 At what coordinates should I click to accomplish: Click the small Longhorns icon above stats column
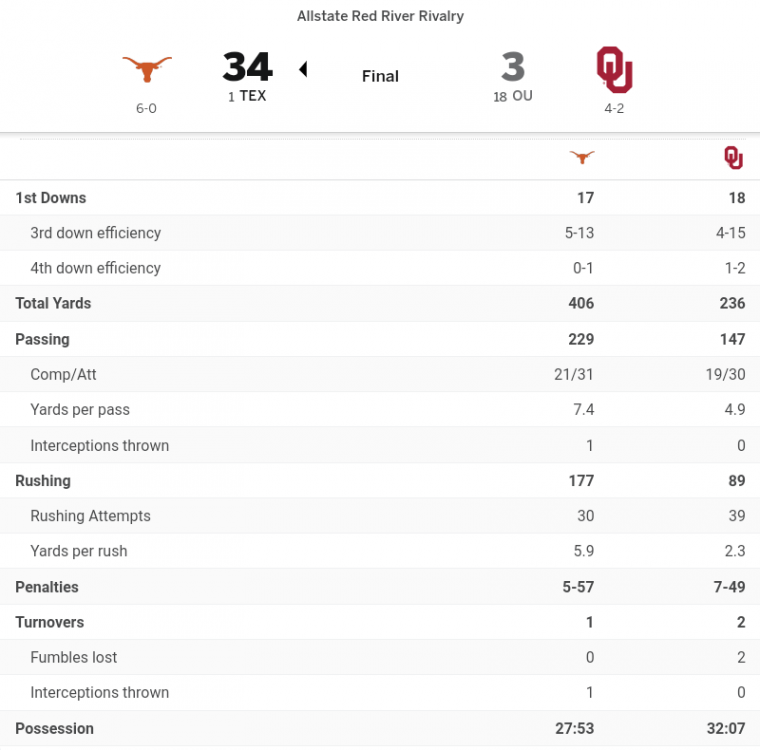[581, 157]
